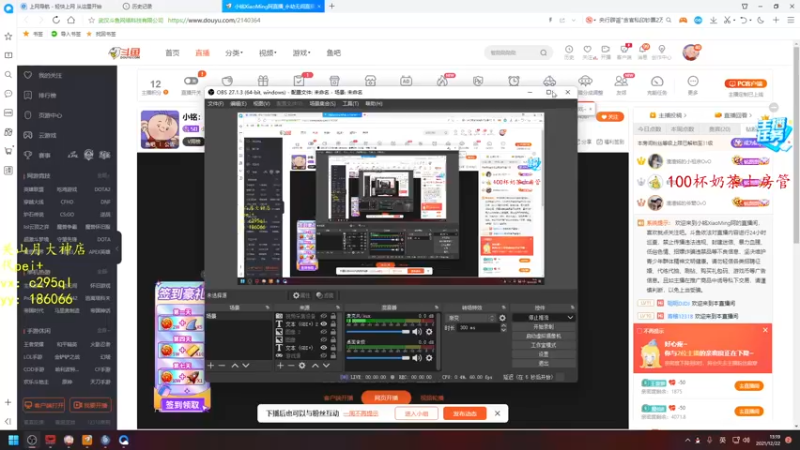Click 开始录制 button in OBS

544,327
